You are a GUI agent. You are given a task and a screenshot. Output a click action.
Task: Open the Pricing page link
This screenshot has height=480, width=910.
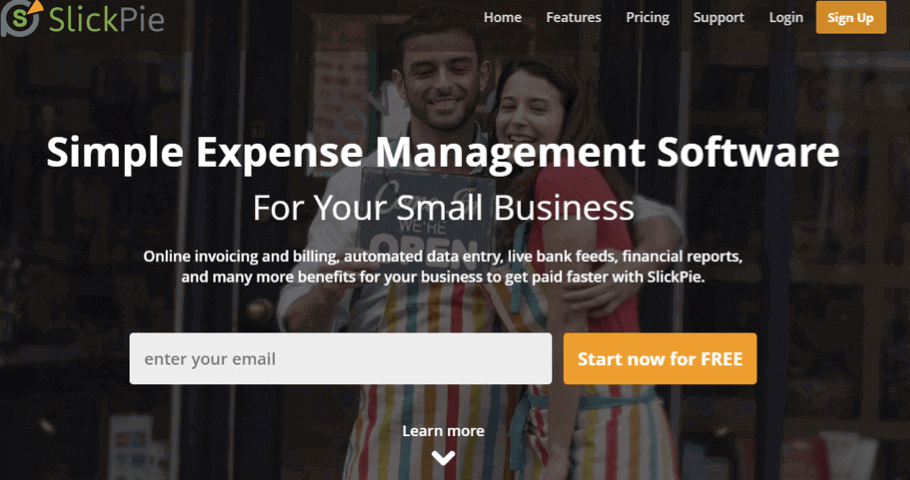pyautogui.click(x=647, y=18)
